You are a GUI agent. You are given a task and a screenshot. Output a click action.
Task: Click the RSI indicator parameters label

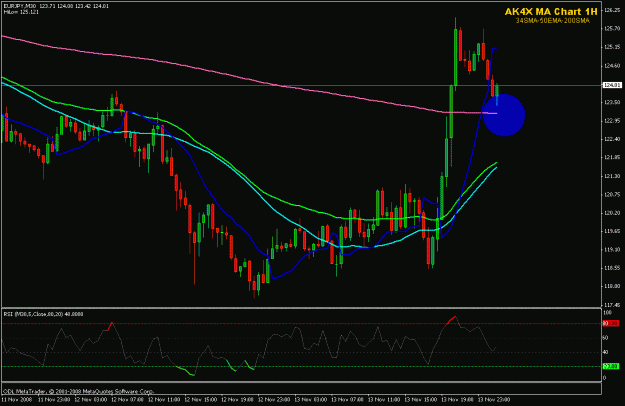43,314
